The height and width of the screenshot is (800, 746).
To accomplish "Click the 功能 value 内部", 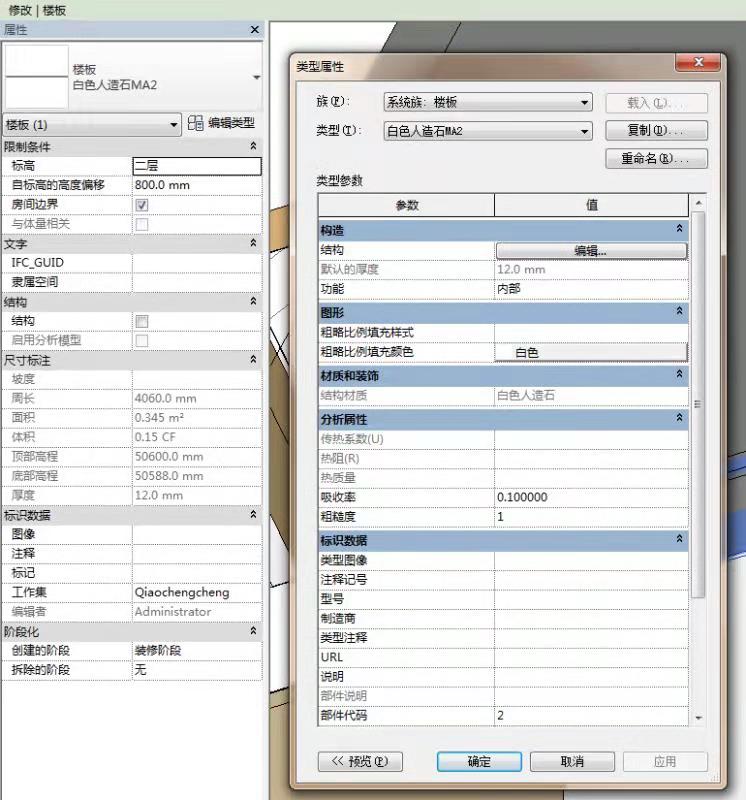I will [x=591, y=289].
